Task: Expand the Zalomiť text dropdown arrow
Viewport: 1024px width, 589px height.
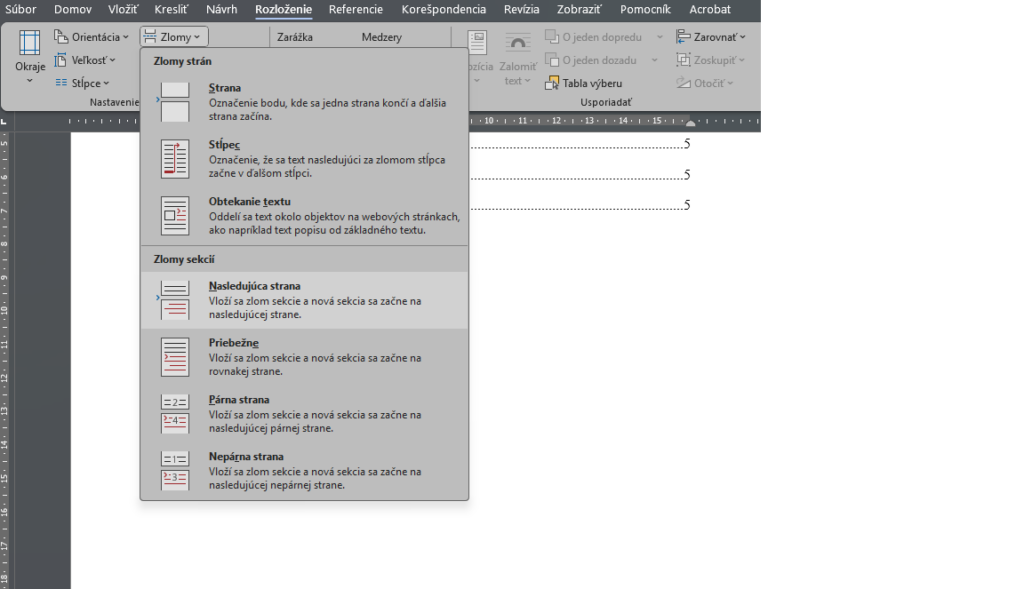Action: [527, 81]
